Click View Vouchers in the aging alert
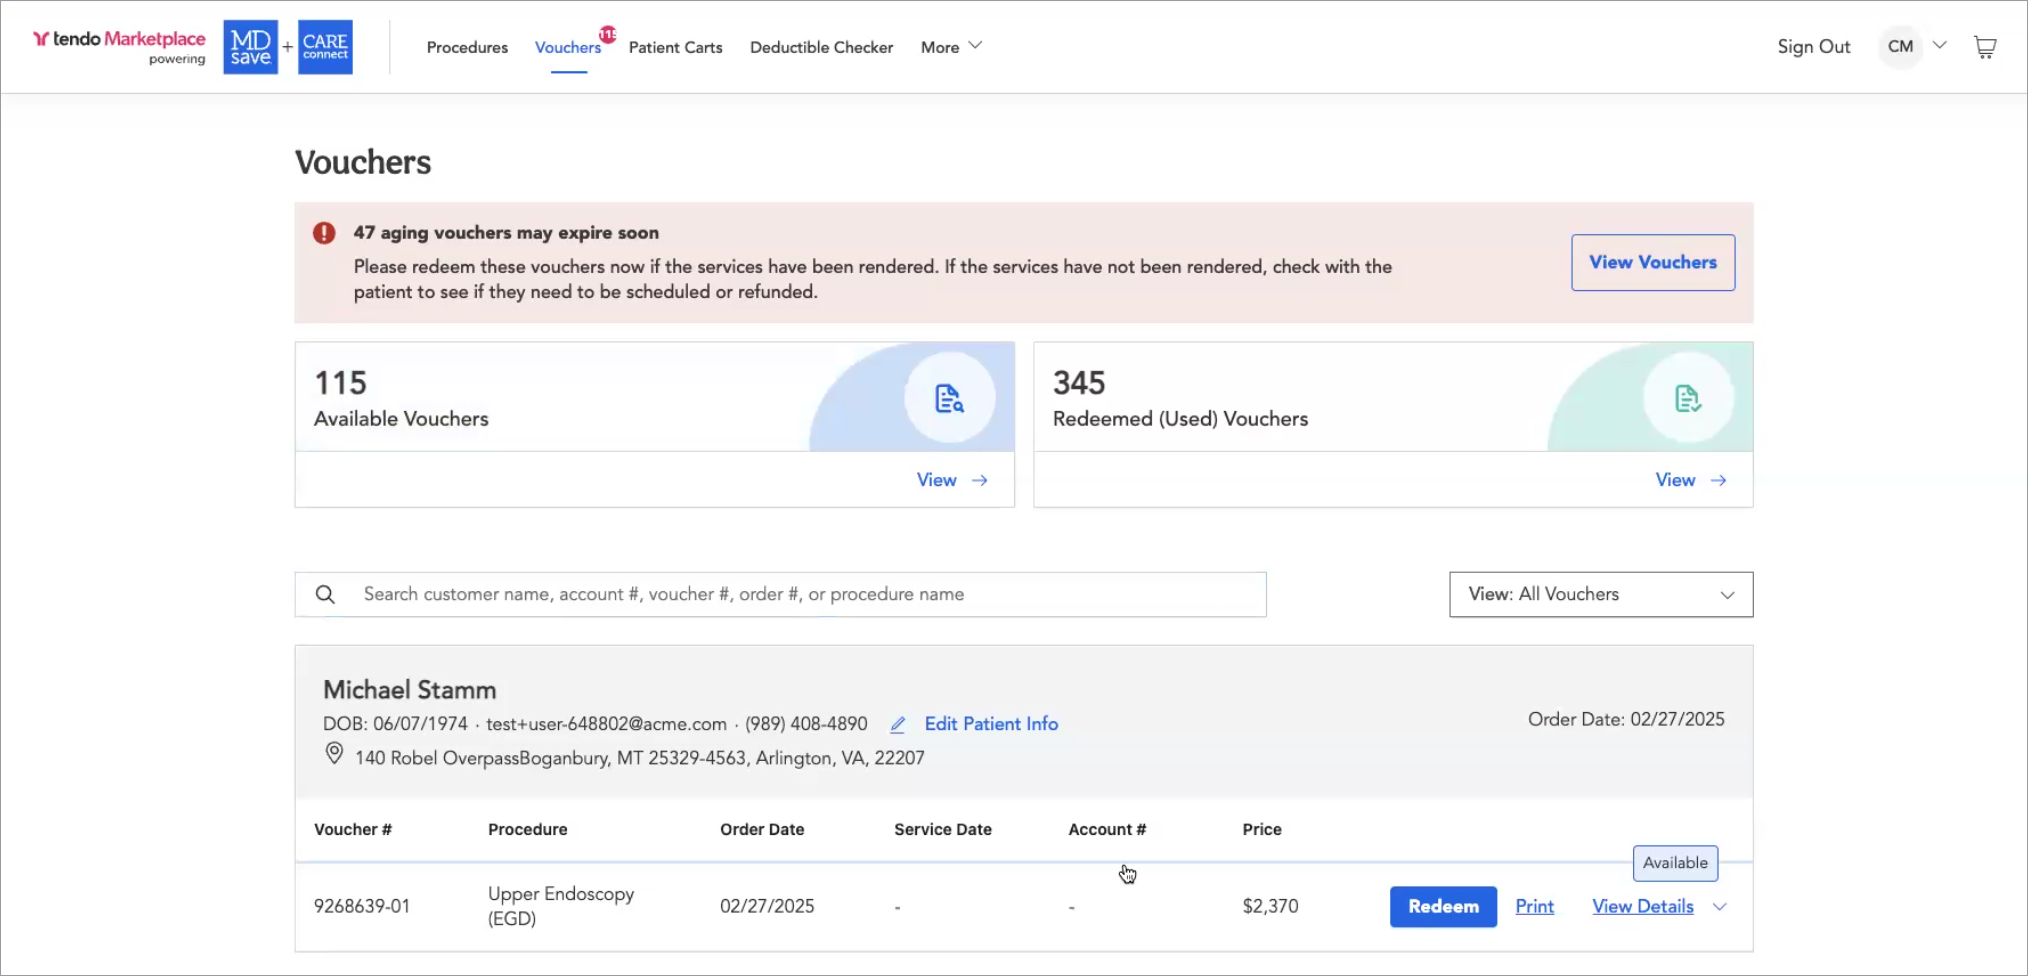The height and width of the screenshot is (976, 2028). point(1652,262)
